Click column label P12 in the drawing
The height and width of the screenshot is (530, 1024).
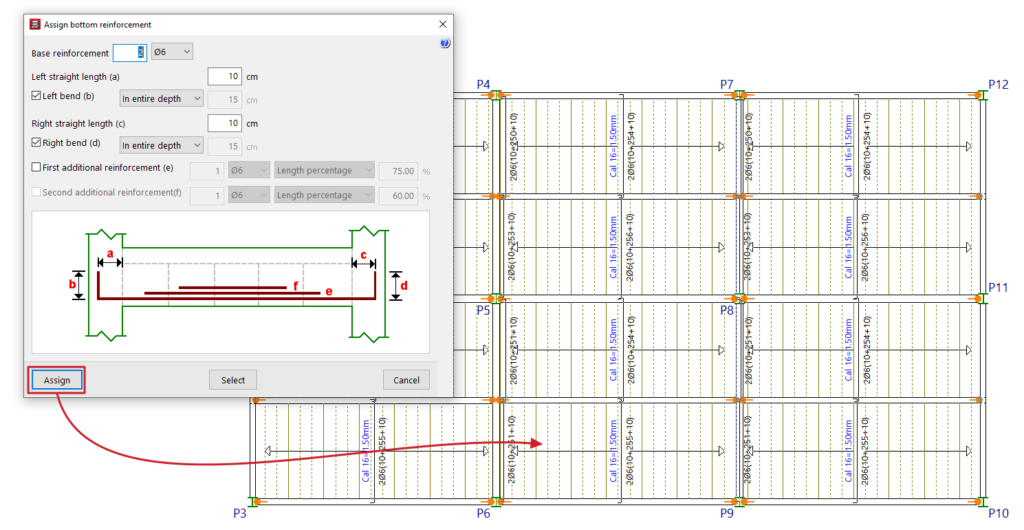point(999,84)
